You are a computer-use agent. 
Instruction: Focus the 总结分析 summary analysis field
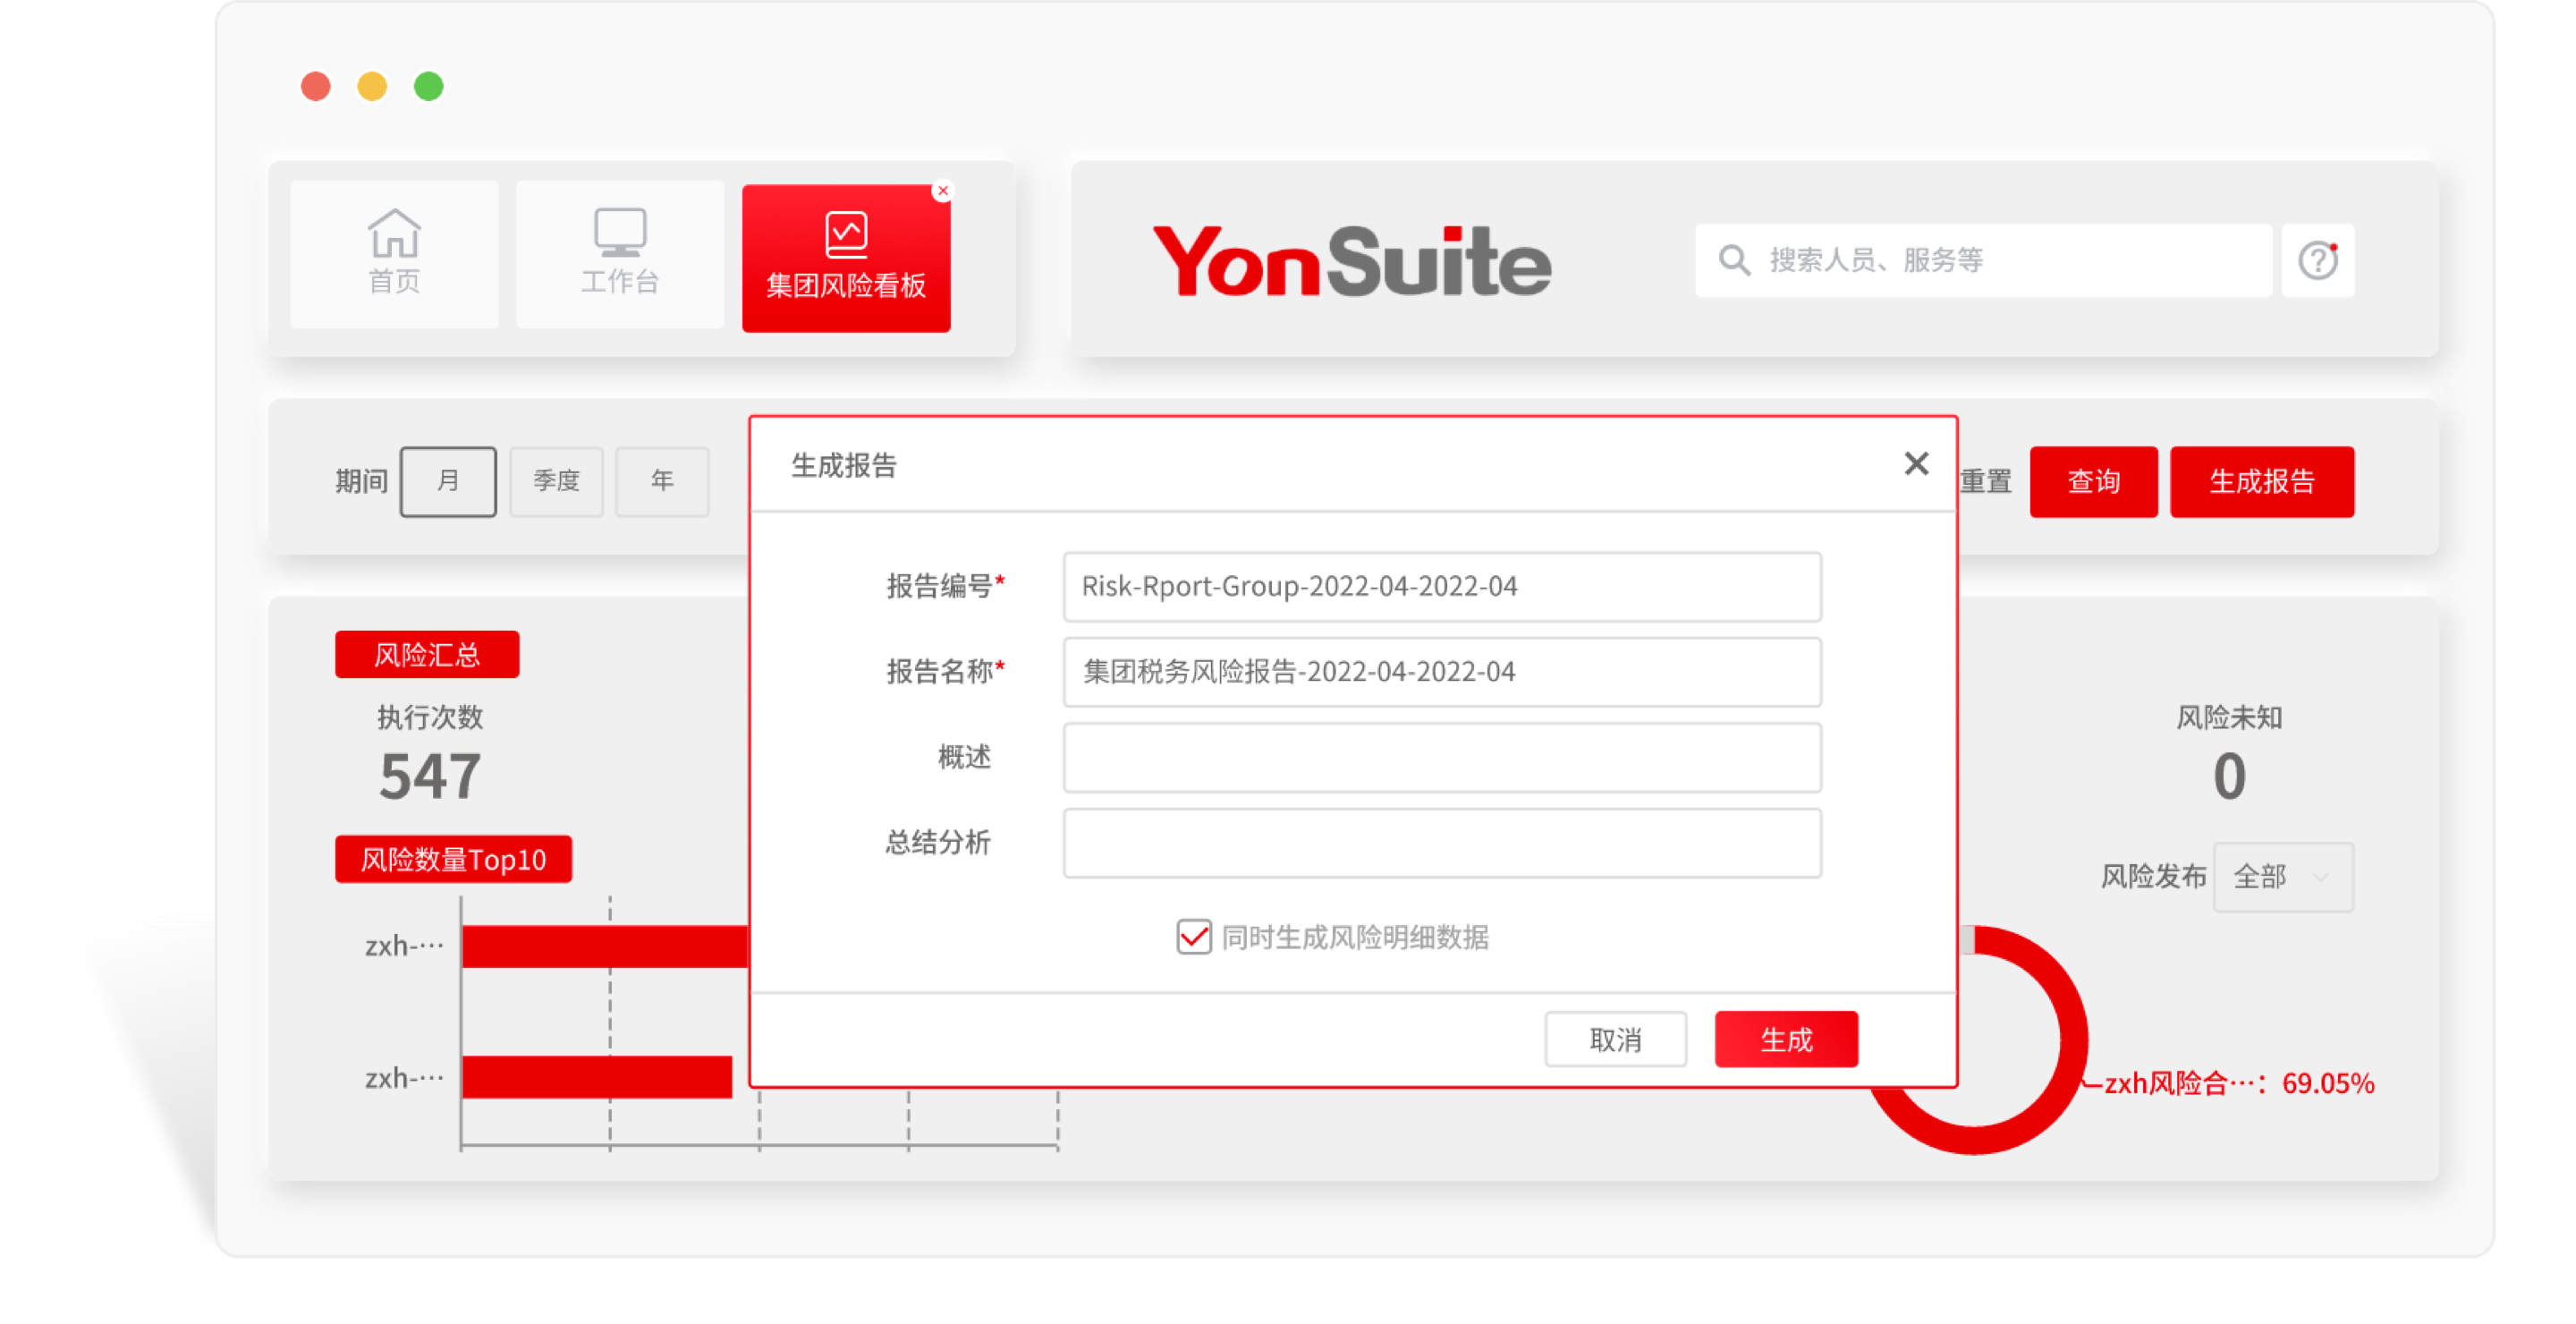(x=1441, y=843)
